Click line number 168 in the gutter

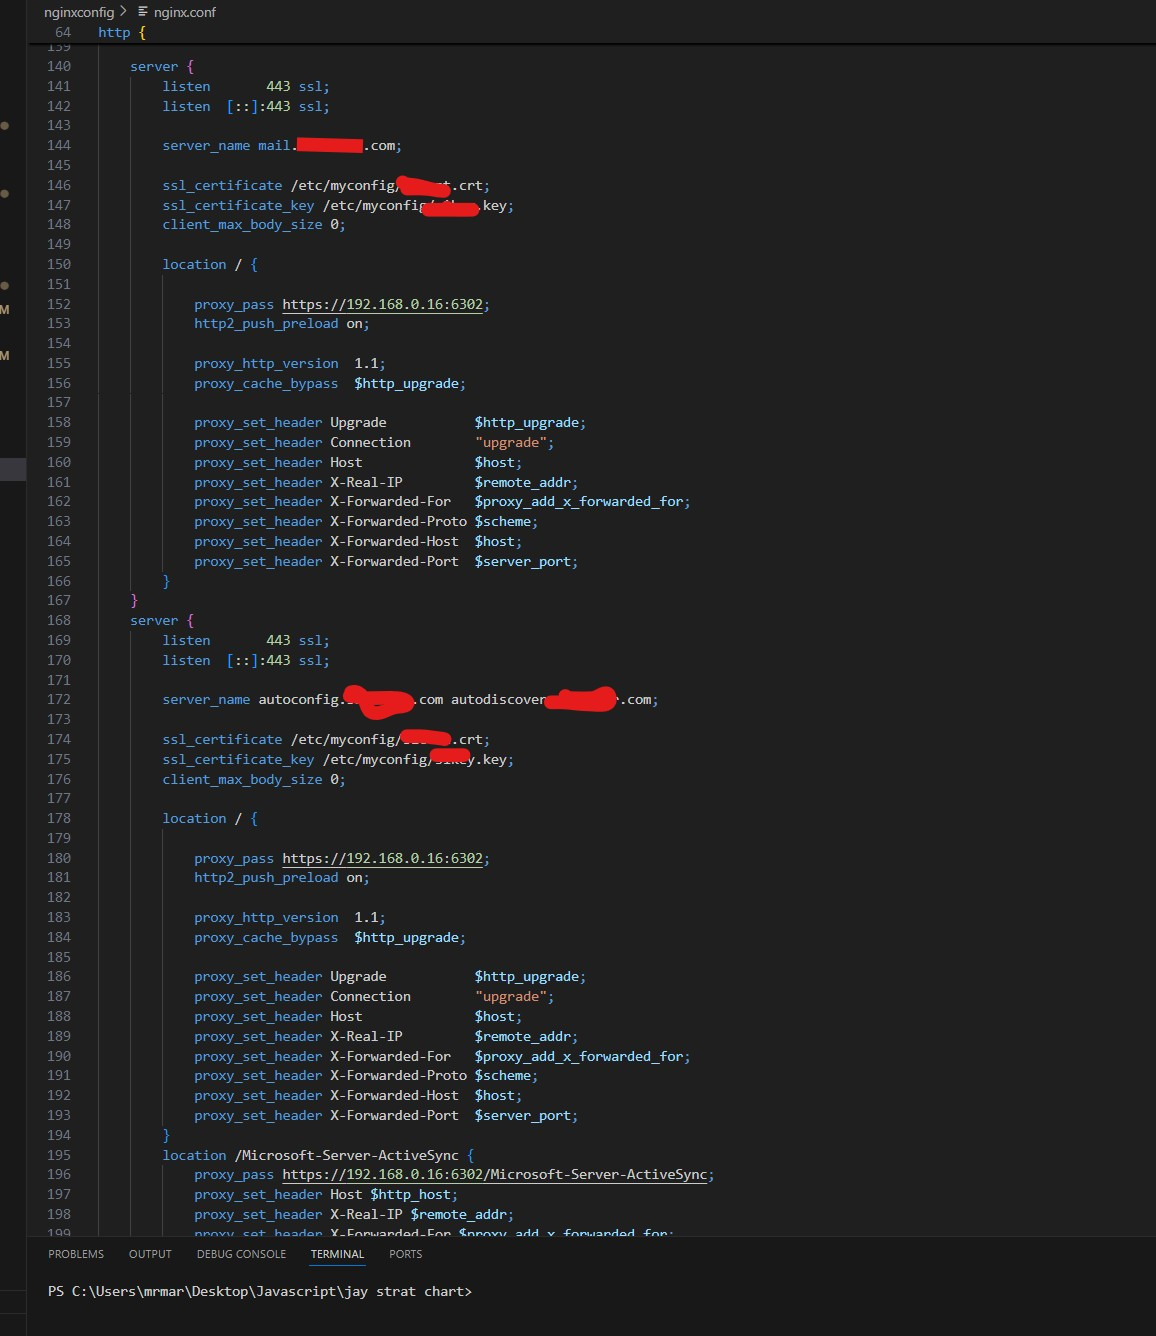(x=59, y=620)
